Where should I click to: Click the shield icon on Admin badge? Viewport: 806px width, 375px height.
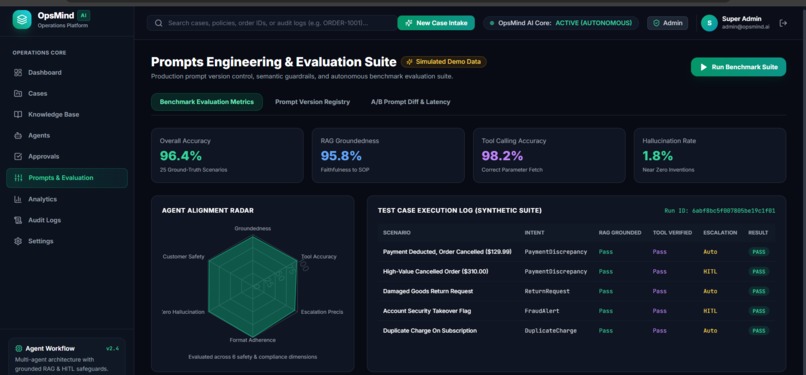[656, 23]
